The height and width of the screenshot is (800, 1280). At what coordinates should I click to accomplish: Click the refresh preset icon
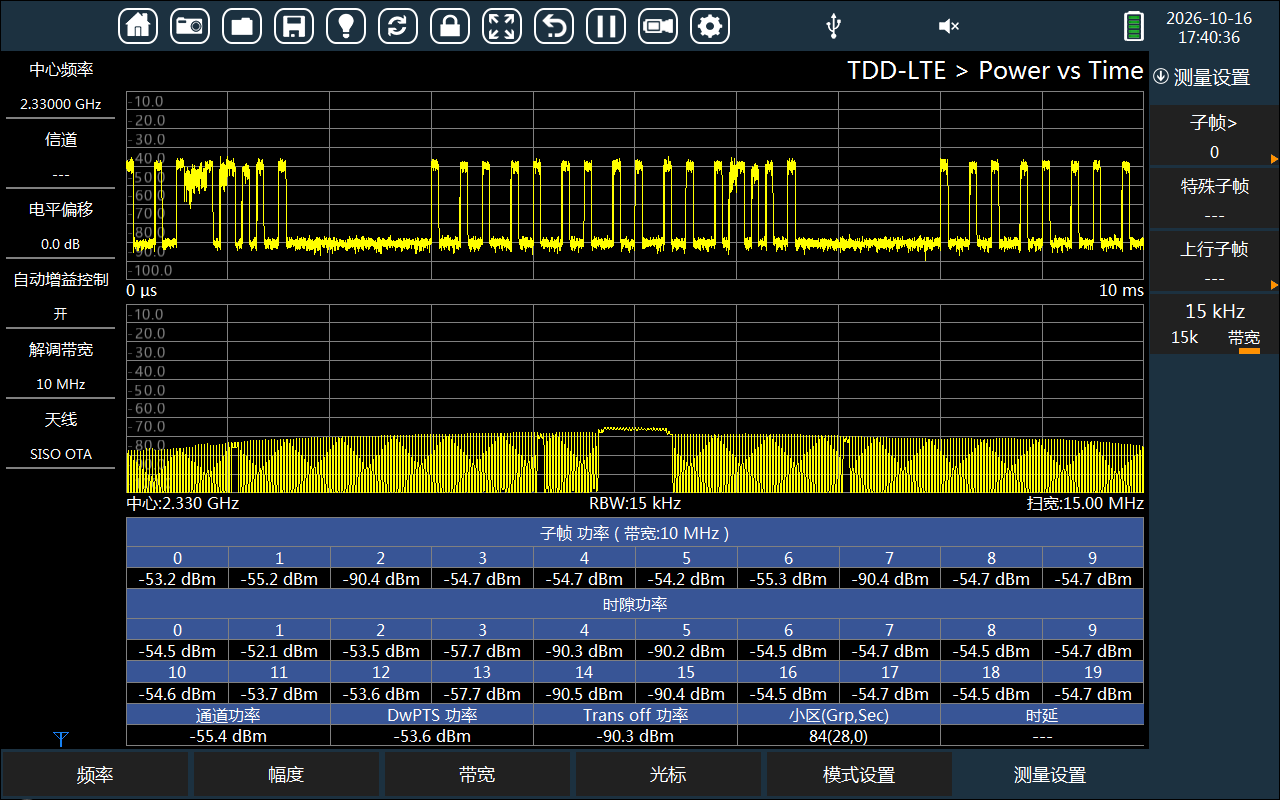[x=398, y=26]
